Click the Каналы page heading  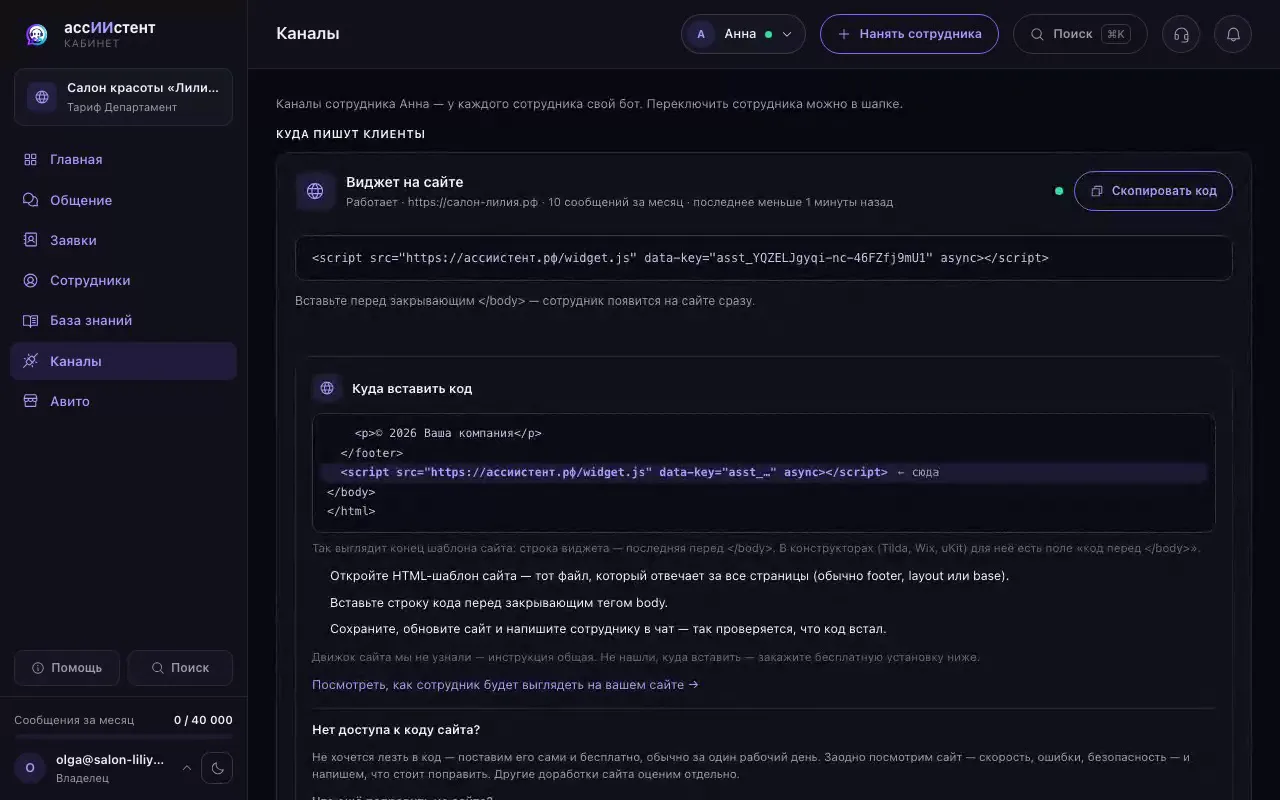(308, 34)
